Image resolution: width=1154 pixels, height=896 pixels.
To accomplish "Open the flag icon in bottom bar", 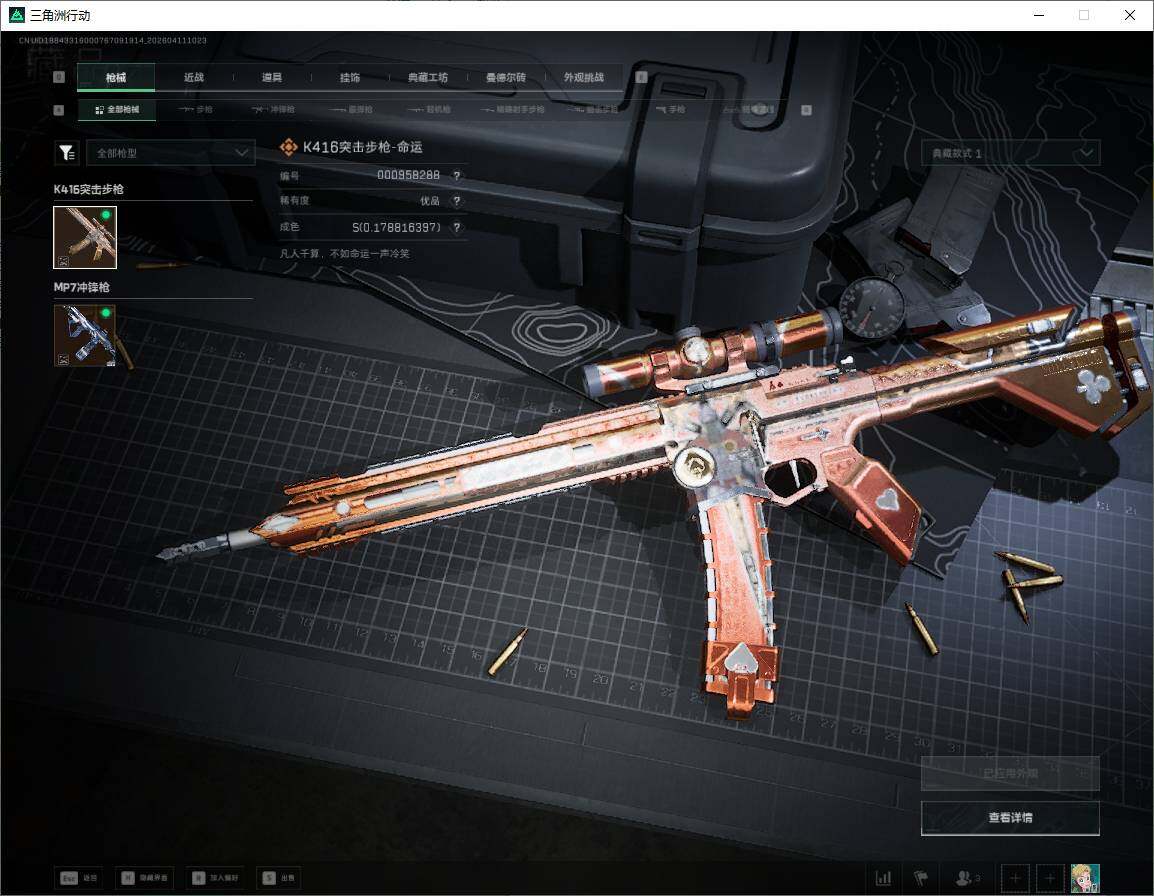I will pos(921,878).
